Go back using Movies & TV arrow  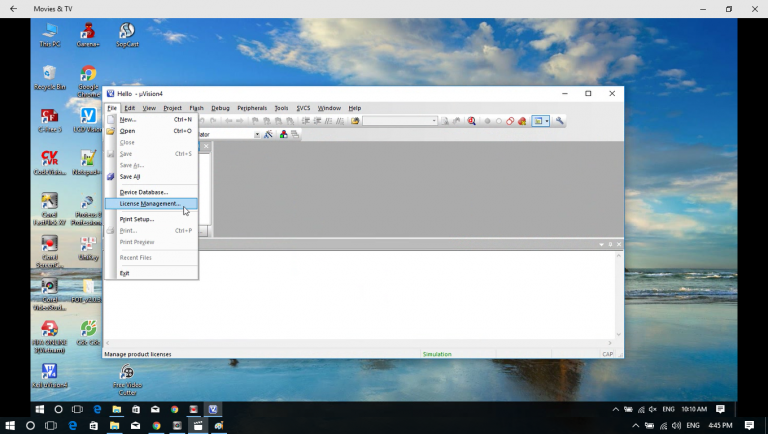(x=12, y=9)
